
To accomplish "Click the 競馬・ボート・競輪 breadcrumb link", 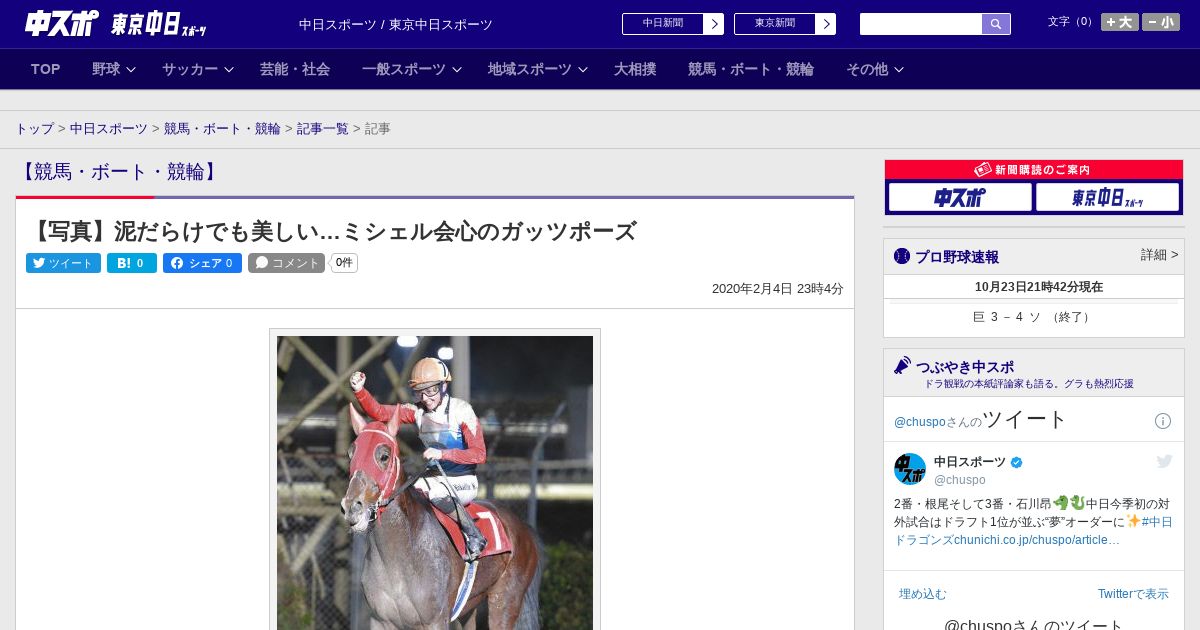I will 222,129.
